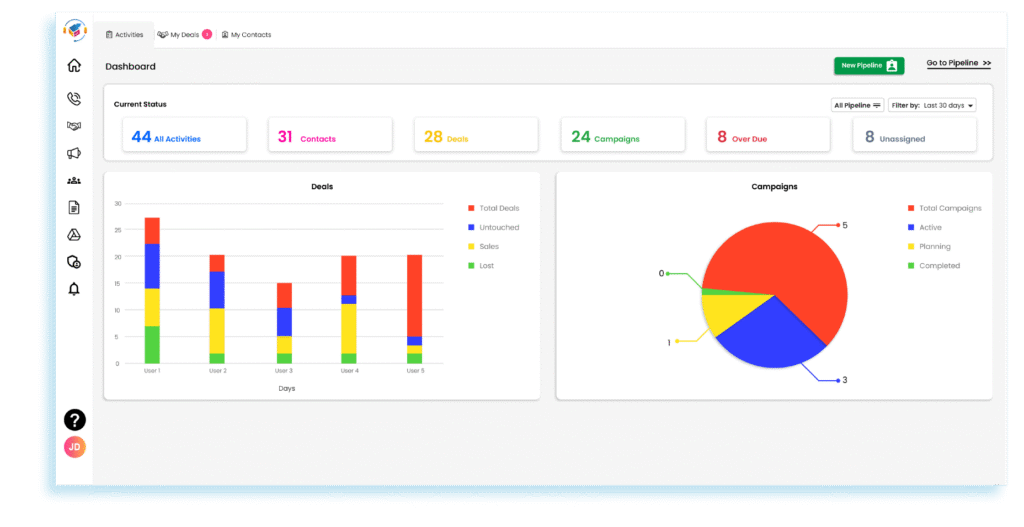Click the User 3 stacked bar
Viewport: 1024px width, 527px height.
click(x=284, y=323)
